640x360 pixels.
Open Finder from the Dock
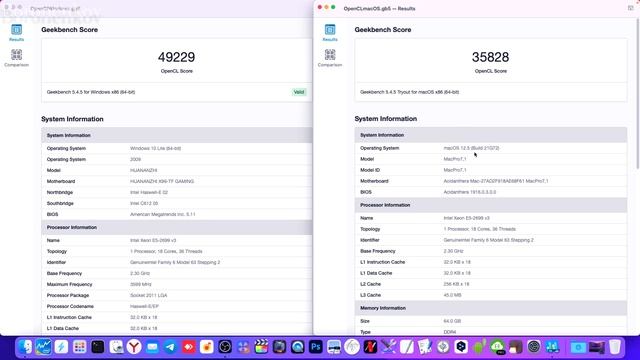pyautogui.click(x=25, y=347)
